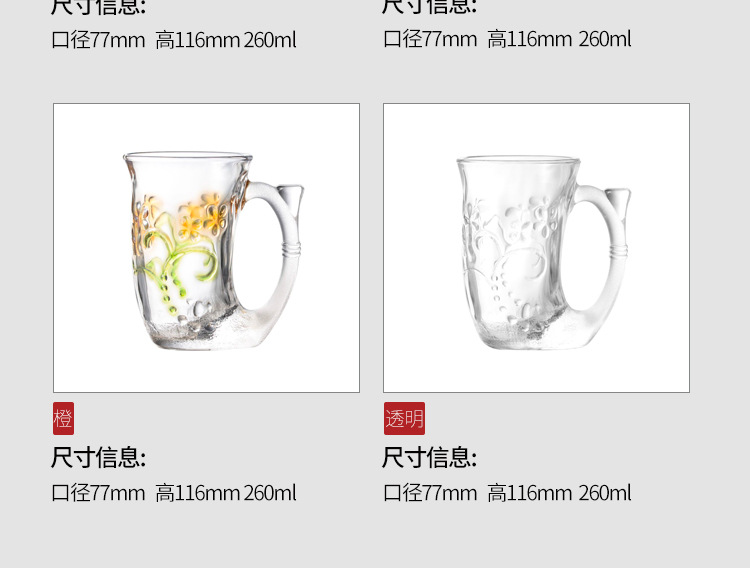Click the transparent glass mug image
Viewport: 750px width, 568px height.
click(x=536, y=248)
